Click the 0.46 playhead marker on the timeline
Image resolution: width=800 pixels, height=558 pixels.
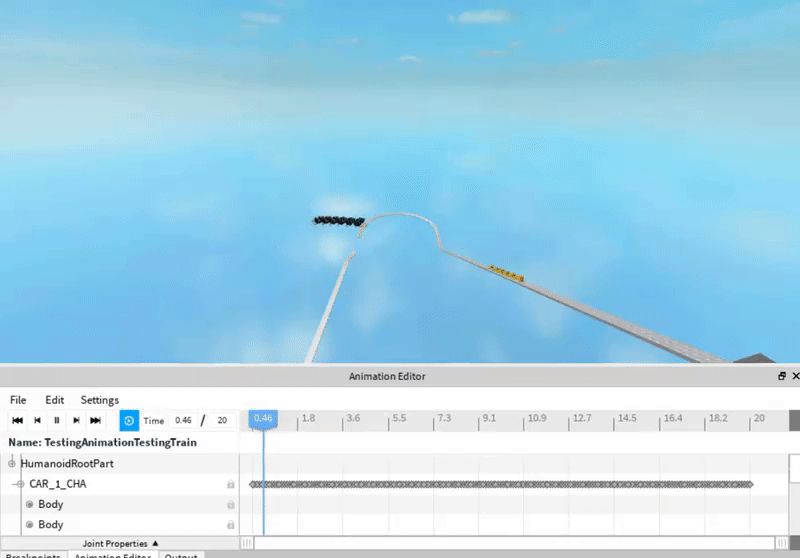(263, 419)
